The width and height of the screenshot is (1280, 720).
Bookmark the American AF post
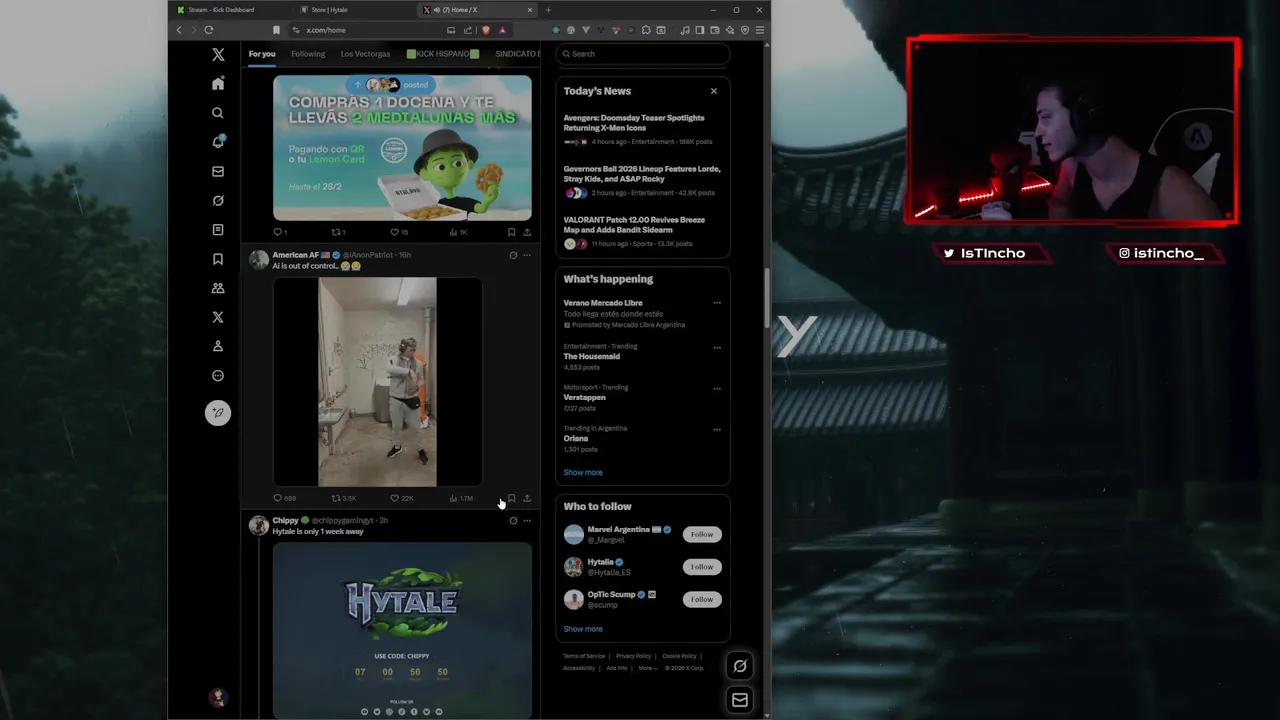(511, 498)
